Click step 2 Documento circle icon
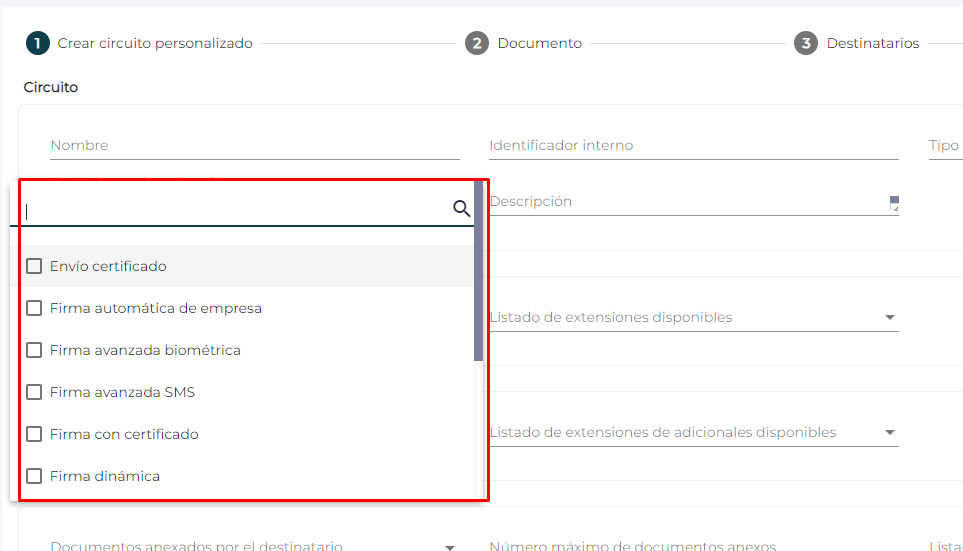Image resolution: width=963 pixels, height=551 pixels. click(477, 44)
